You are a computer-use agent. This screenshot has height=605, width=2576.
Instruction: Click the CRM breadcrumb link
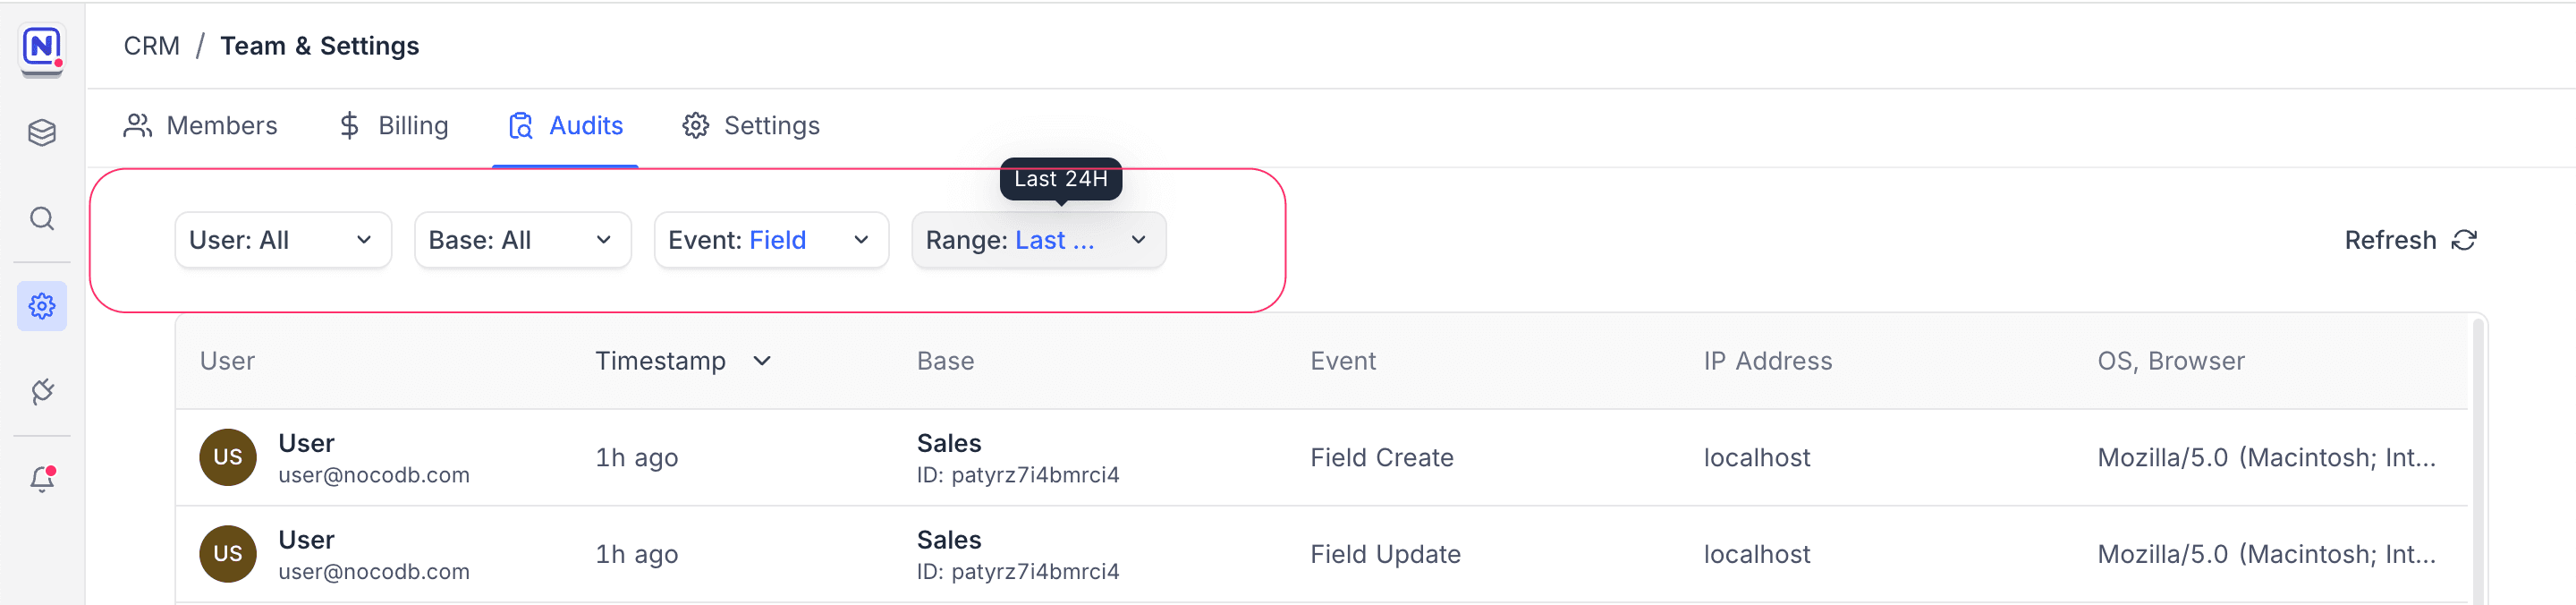coord(152,46)
